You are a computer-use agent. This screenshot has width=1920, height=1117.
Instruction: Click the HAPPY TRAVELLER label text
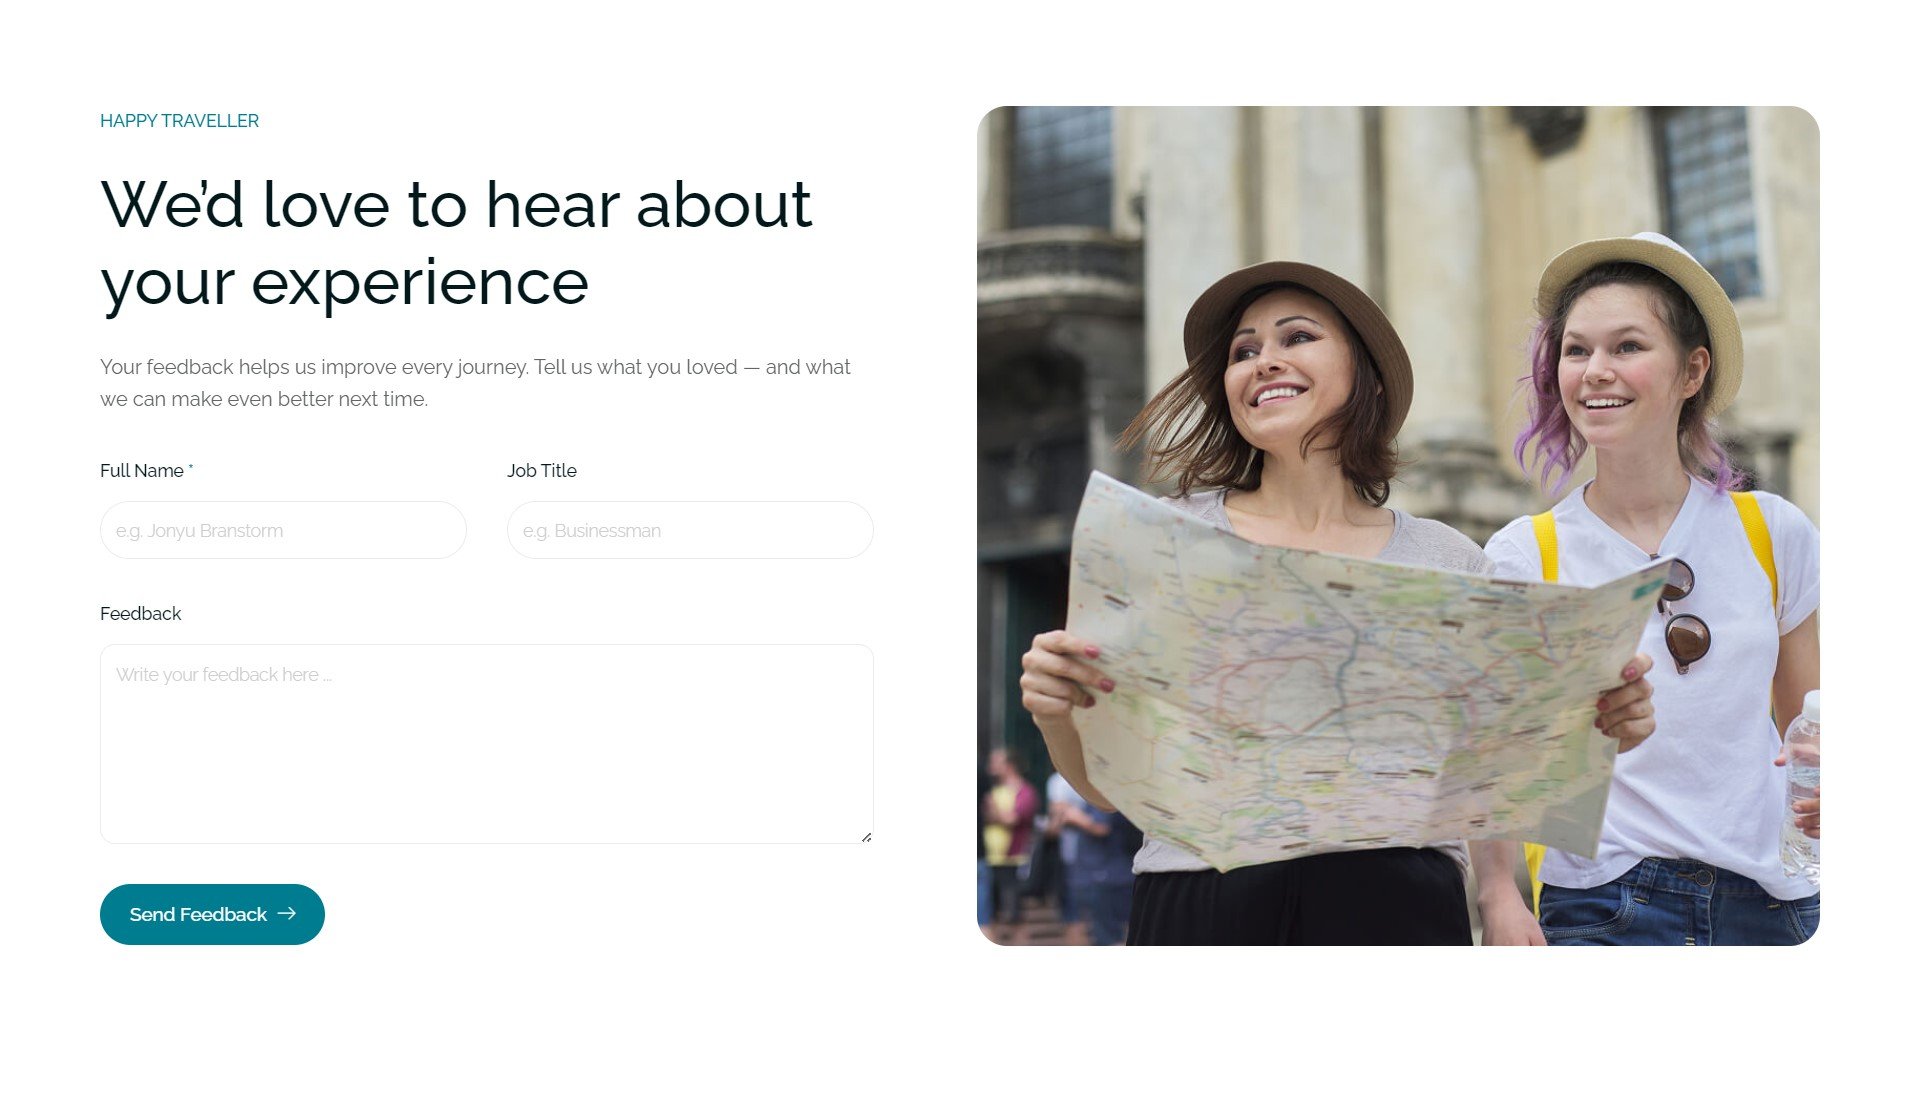click(179, 121)
